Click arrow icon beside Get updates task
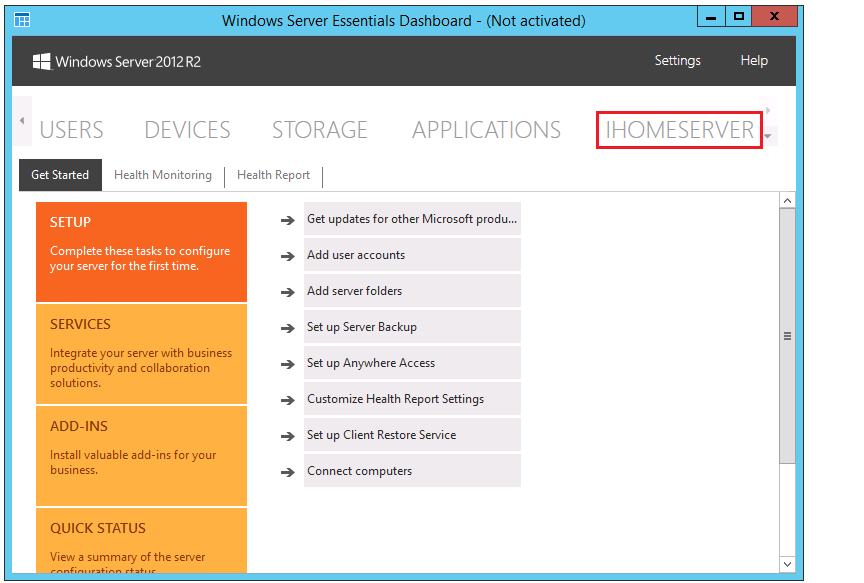Screen dimensions: 864x583 click(288, 220)
